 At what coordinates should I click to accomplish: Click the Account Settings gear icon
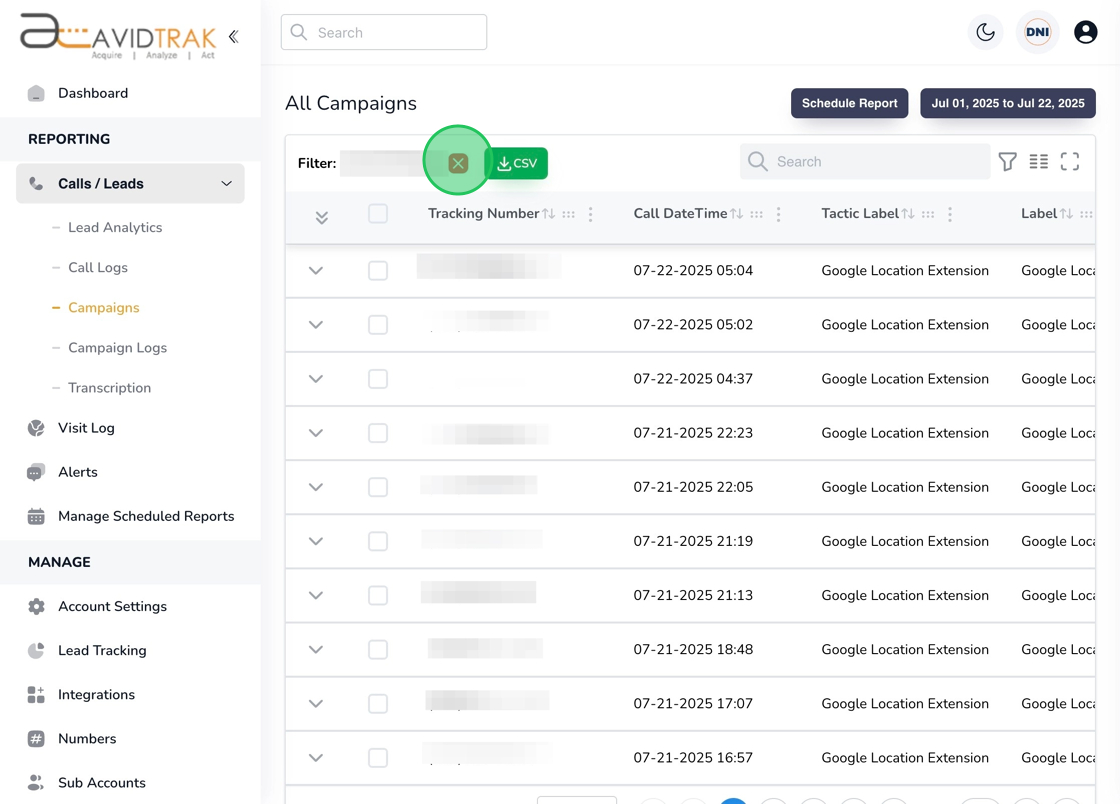click(x=36, y=607)
